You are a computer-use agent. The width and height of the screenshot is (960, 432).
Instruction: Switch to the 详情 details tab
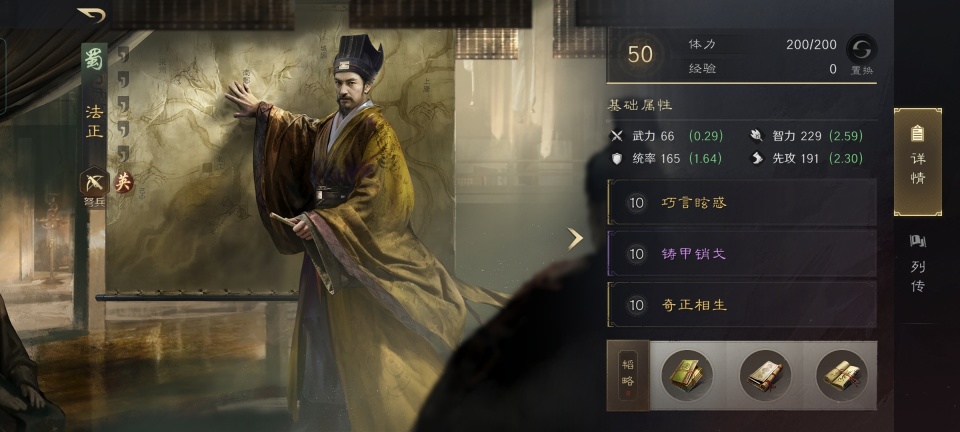(x=917, y=162)
